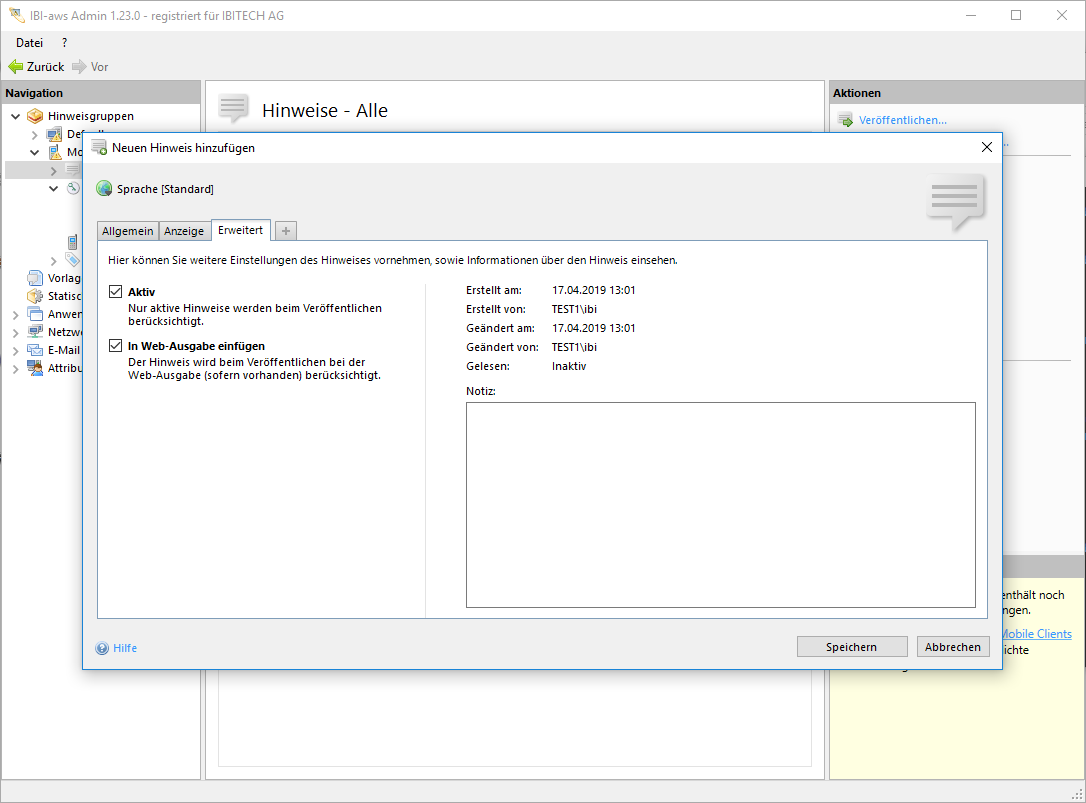Viewport: 1086px width, 803px height.
Task: Collapse the Hinweisgruppen tree node
Action: [x=15, y=116]
